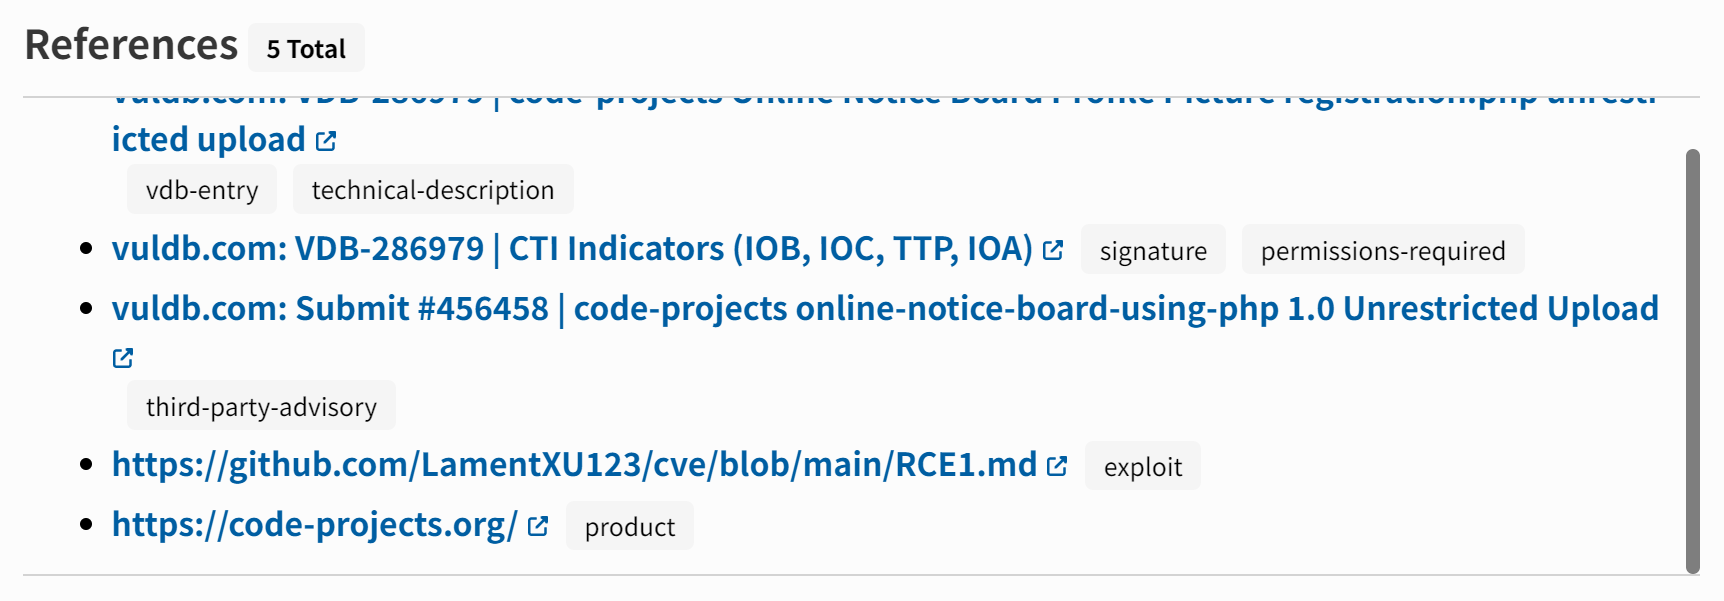Click external link icon after 'icted upload'
Screen dimensions: 1724x601
[326, 141]
